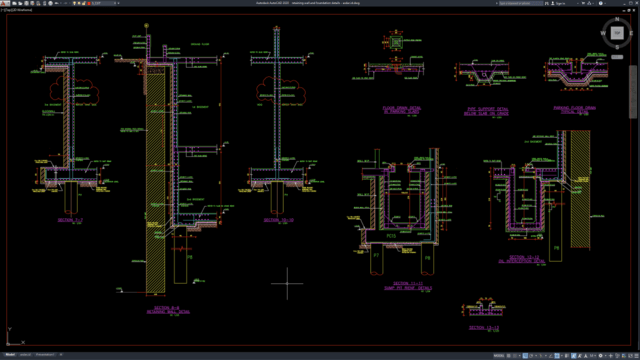This screenshot has width=640, height=360.
Task: Click the PC15 label in sump pit section
Action: coord(391,236)
